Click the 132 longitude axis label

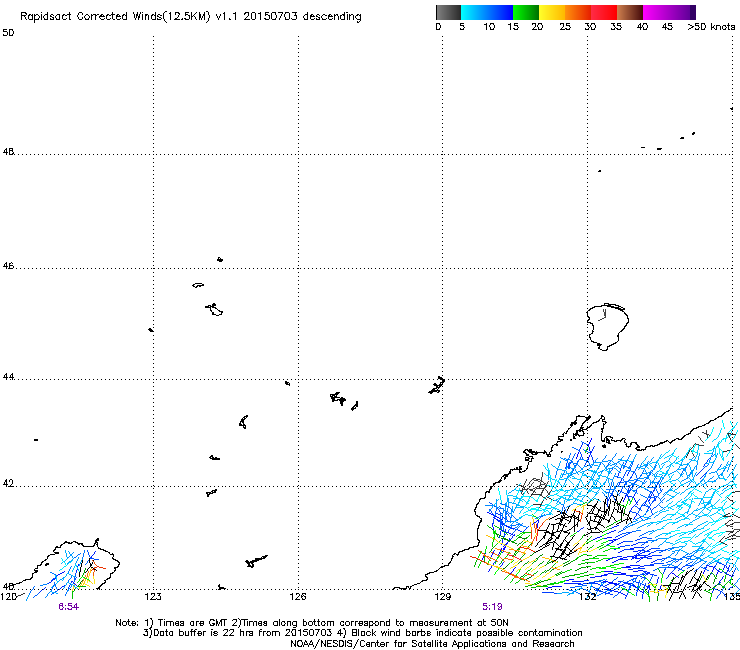tap(588, 597)
